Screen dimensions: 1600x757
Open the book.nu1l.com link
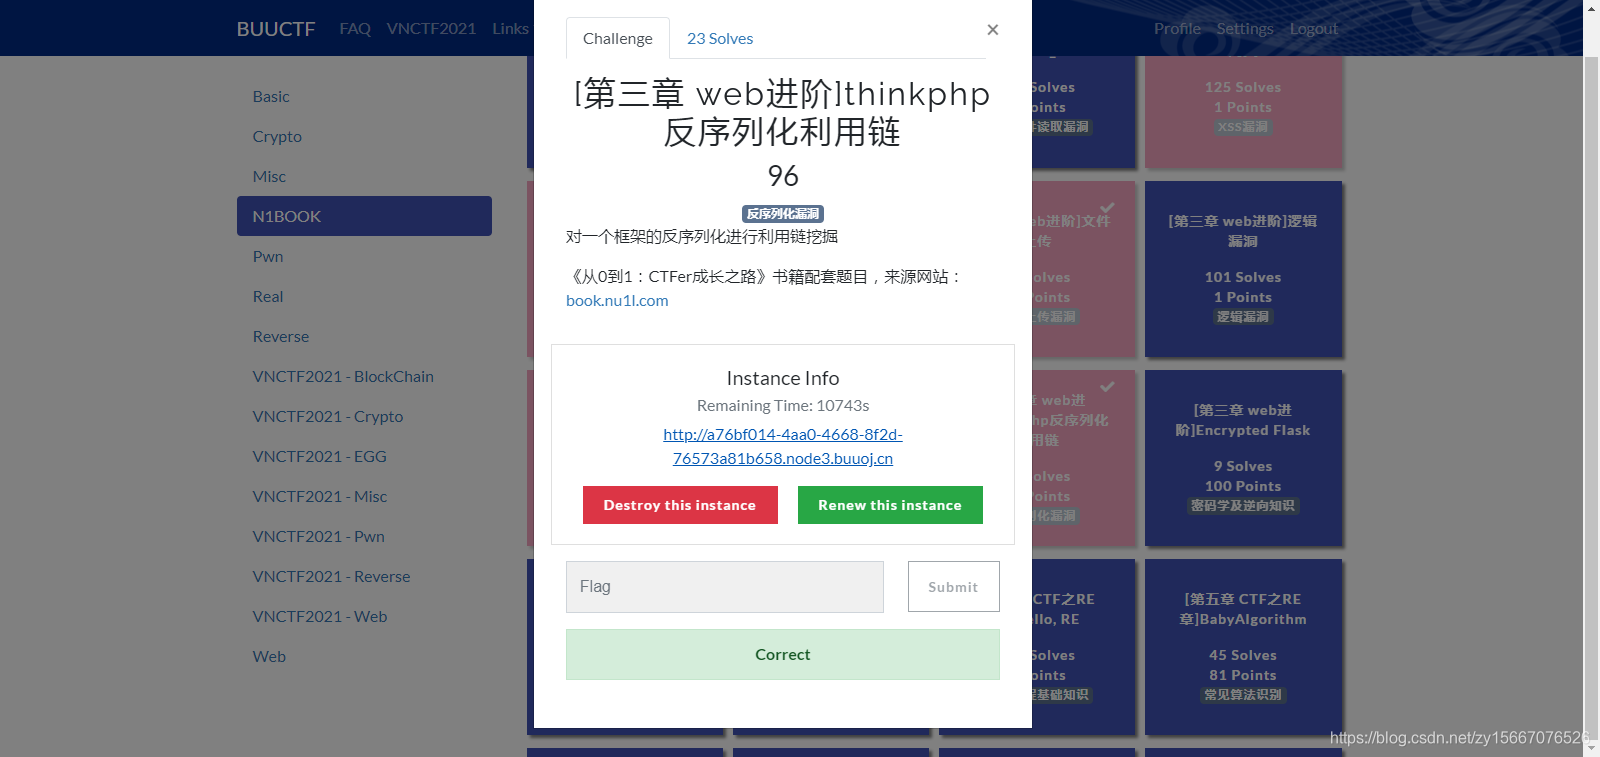click(617, 300)
